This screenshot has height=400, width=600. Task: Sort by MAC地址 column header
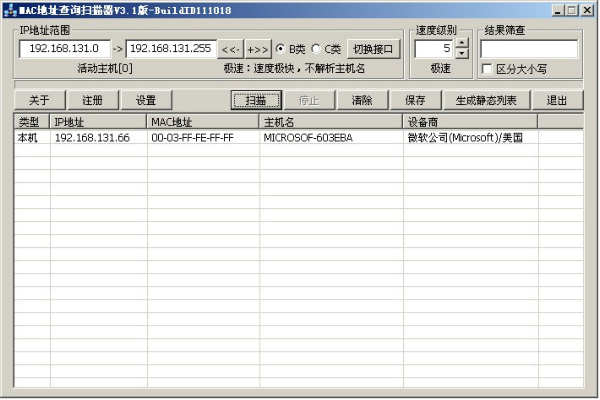pos(203,121)
